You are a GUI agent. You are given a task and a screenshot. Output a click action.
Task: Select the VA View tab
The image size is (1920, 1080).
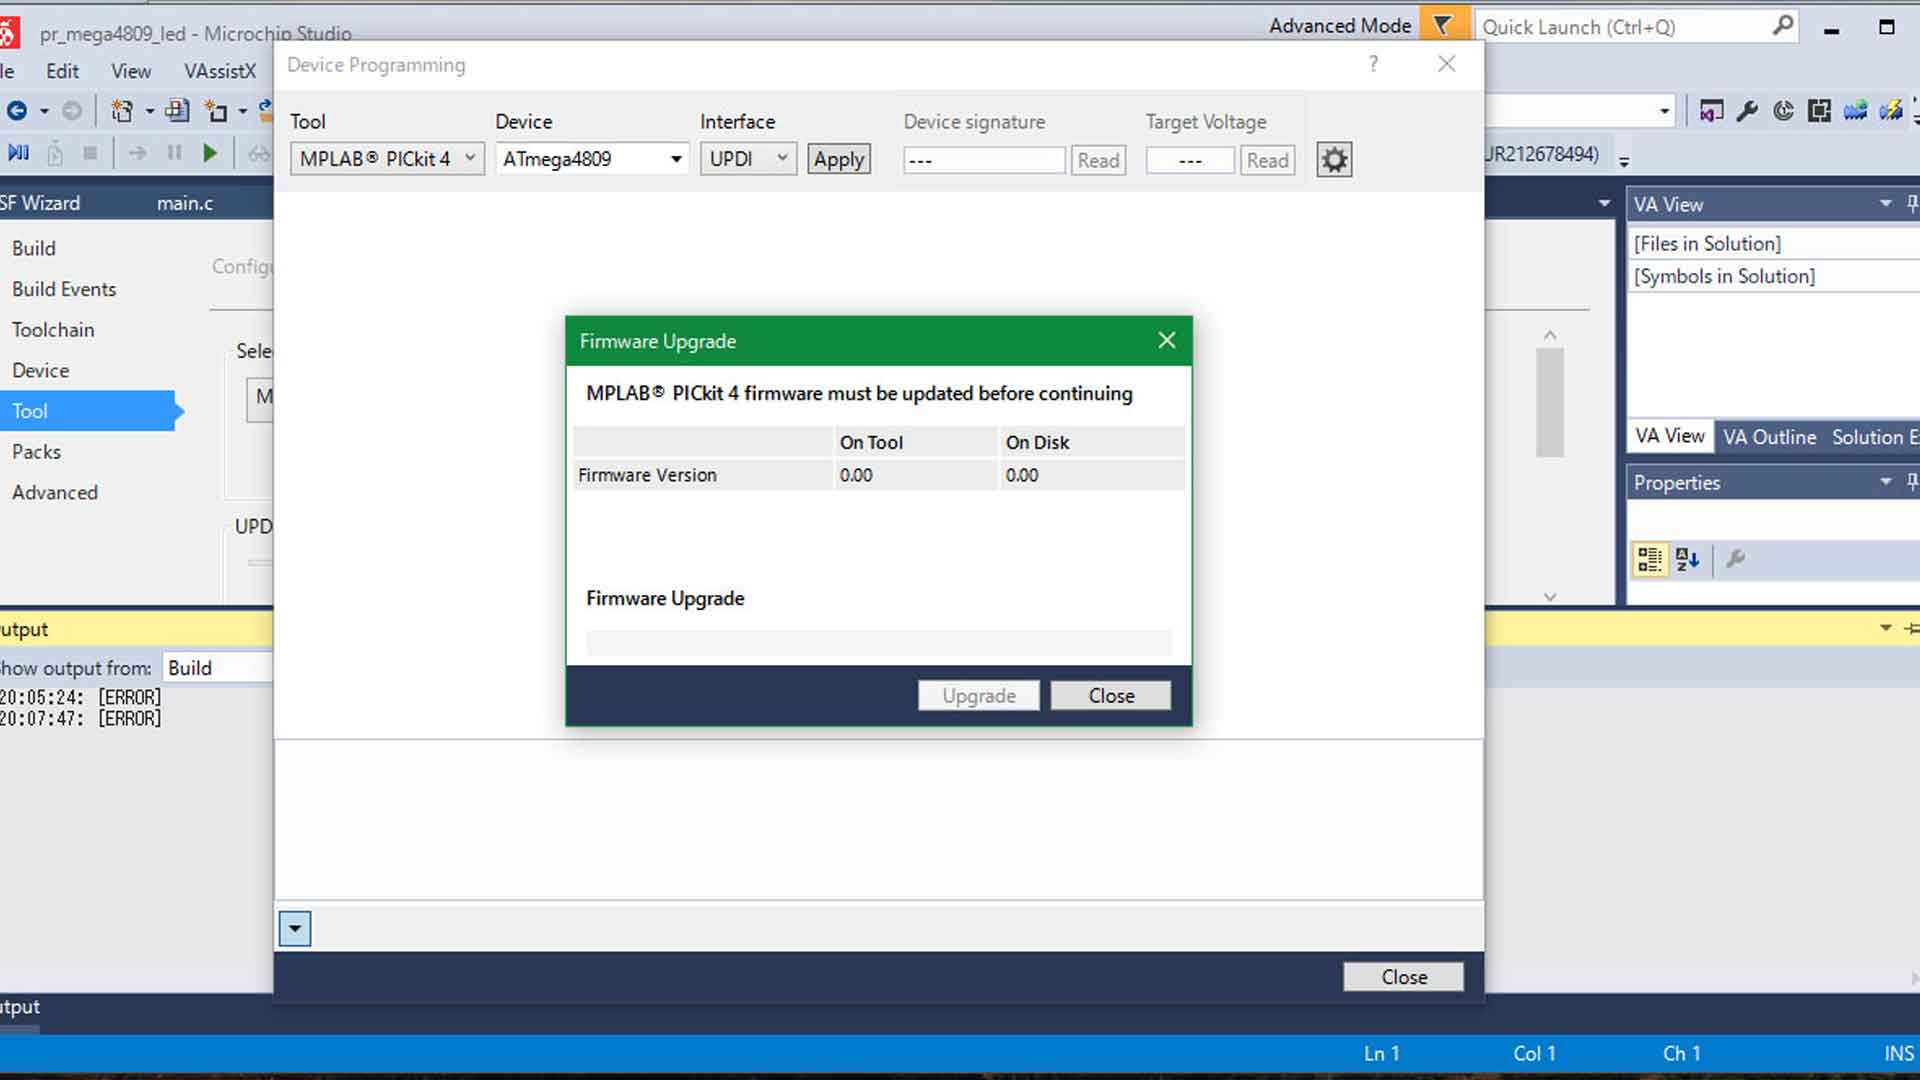1669,436
